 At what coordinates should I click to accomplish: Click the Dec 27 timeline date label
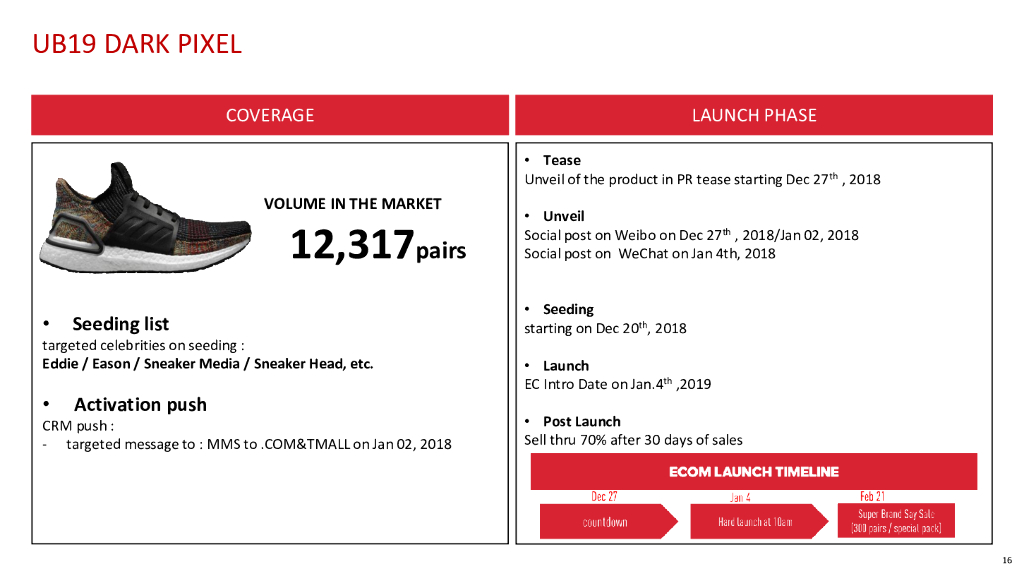tap(604, 496)
